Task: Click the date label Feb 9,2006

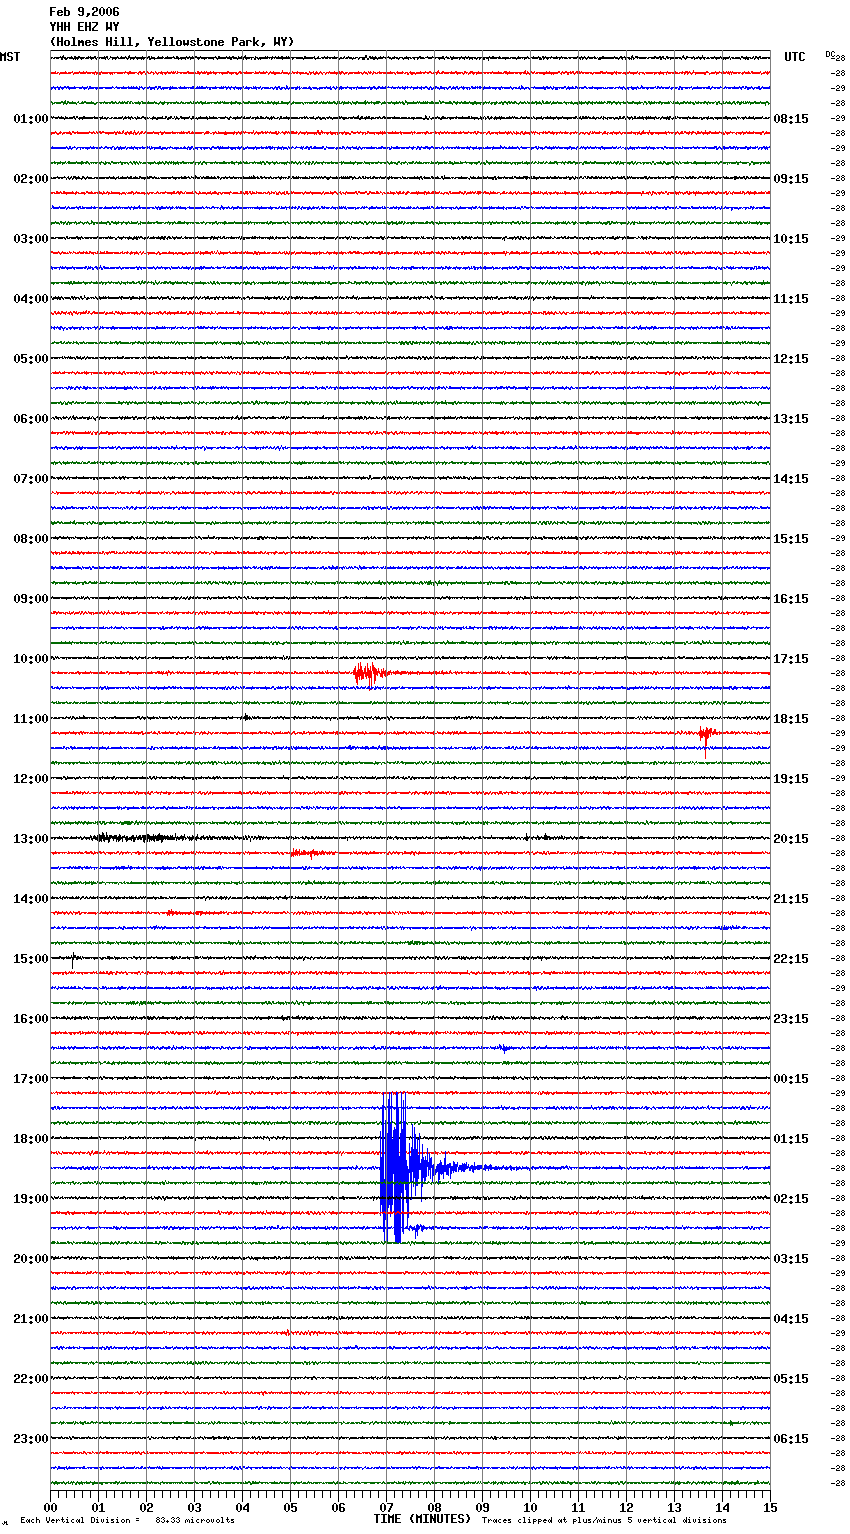Action: point(84,12)
